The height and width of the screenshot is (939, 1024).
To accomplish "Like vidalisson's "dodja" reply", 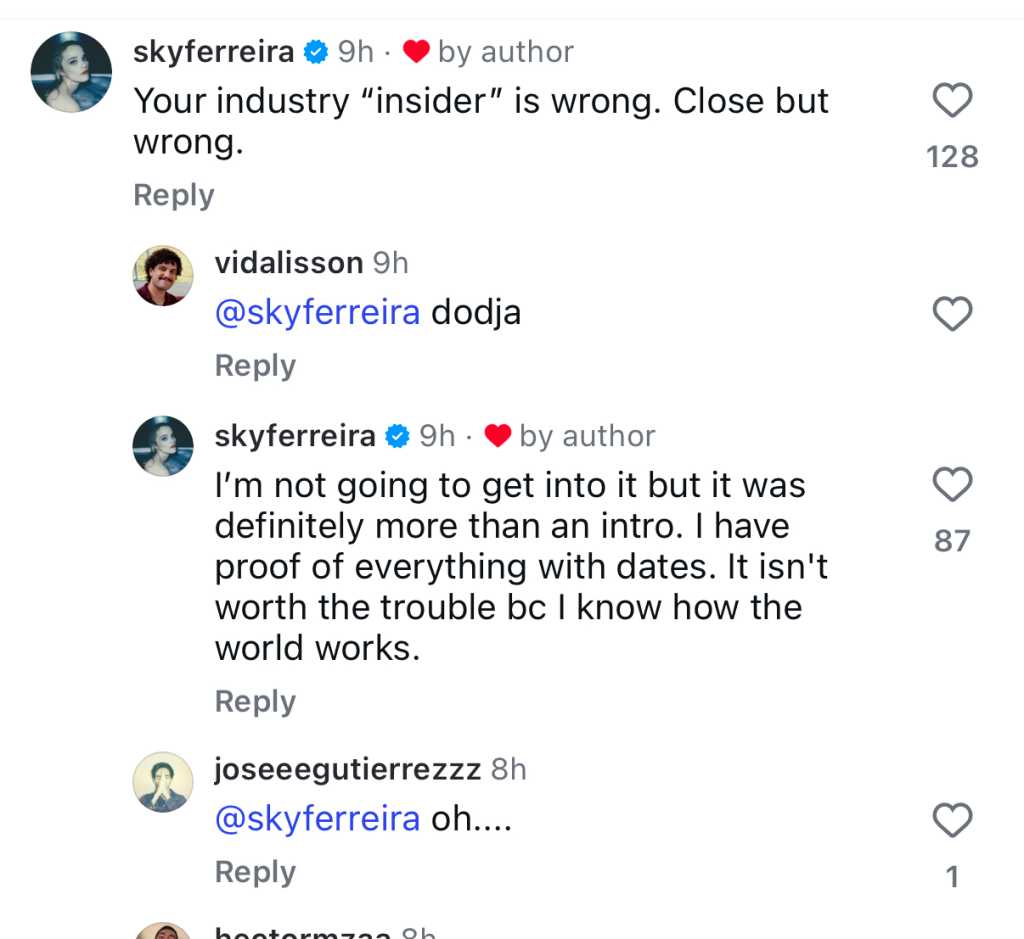I will click(952, 314).
